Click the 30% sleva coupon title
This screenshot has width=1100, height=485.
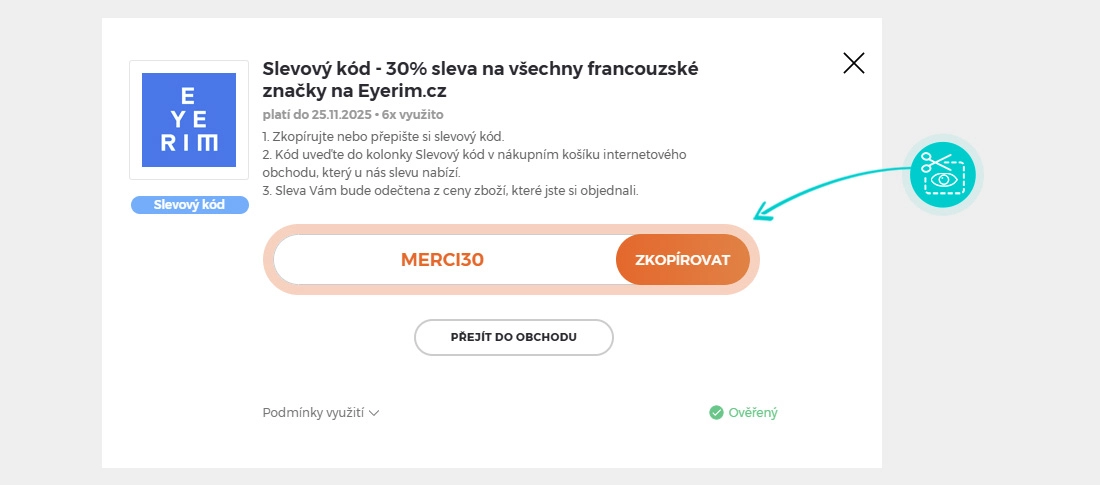tap(480, 69)
